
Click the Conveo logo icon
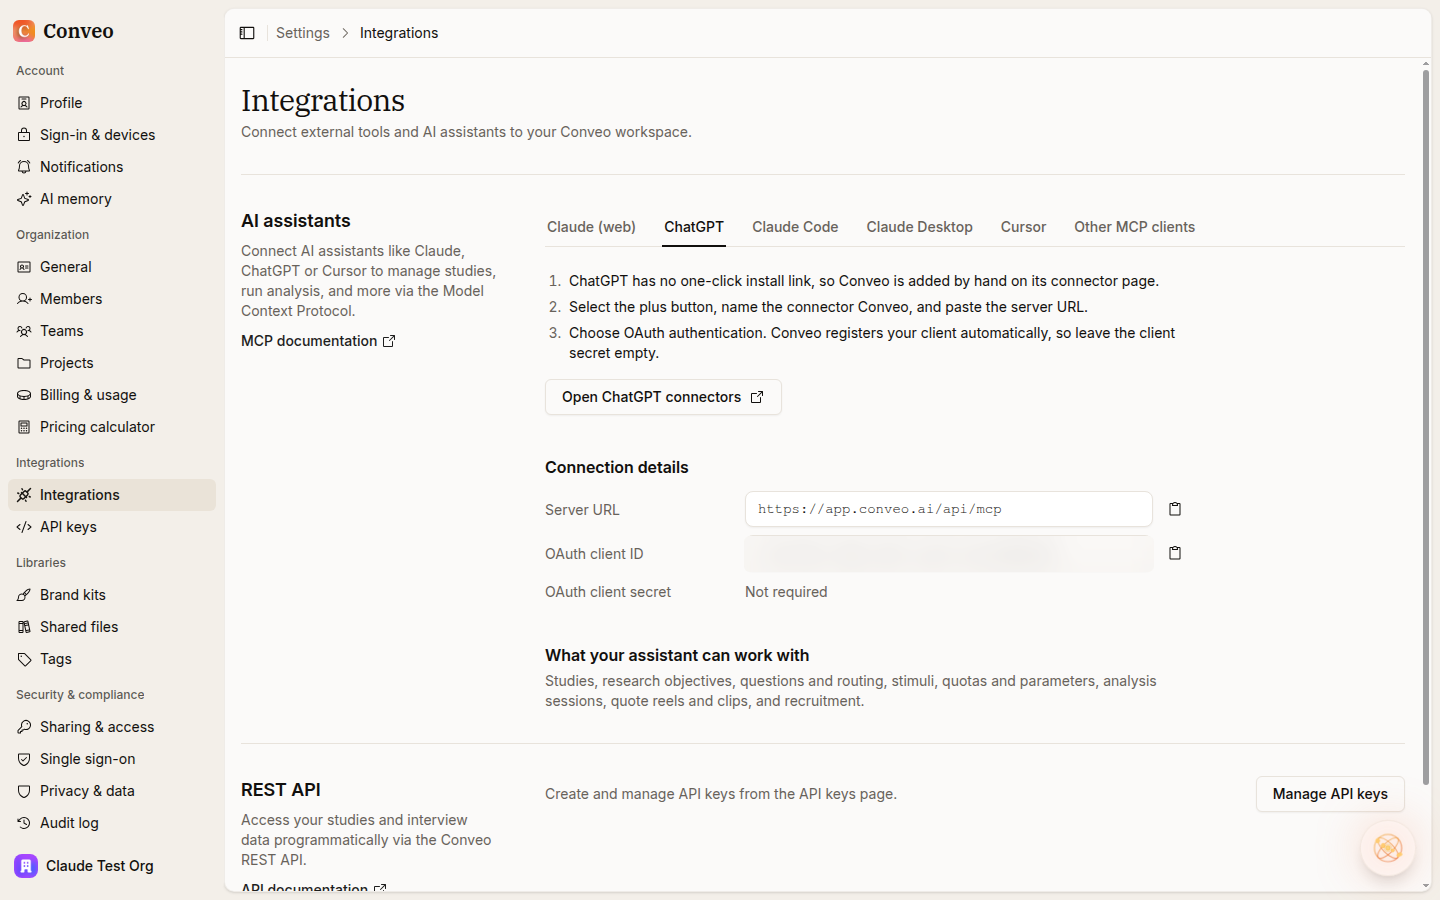click(x=24, y=31)
